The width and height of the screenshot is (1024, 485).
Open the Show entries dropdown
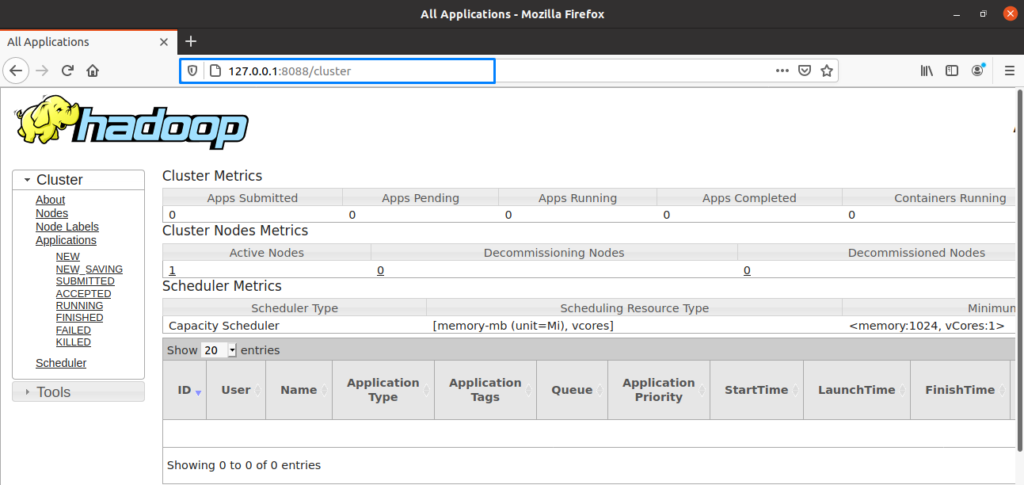(218, 351)
